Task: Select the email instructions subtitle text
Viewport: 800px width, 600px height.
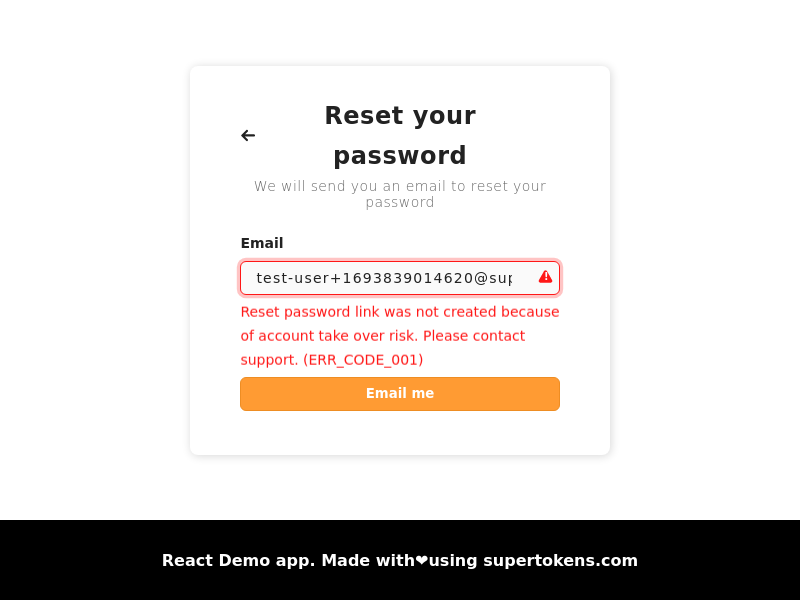Action: 399,193
